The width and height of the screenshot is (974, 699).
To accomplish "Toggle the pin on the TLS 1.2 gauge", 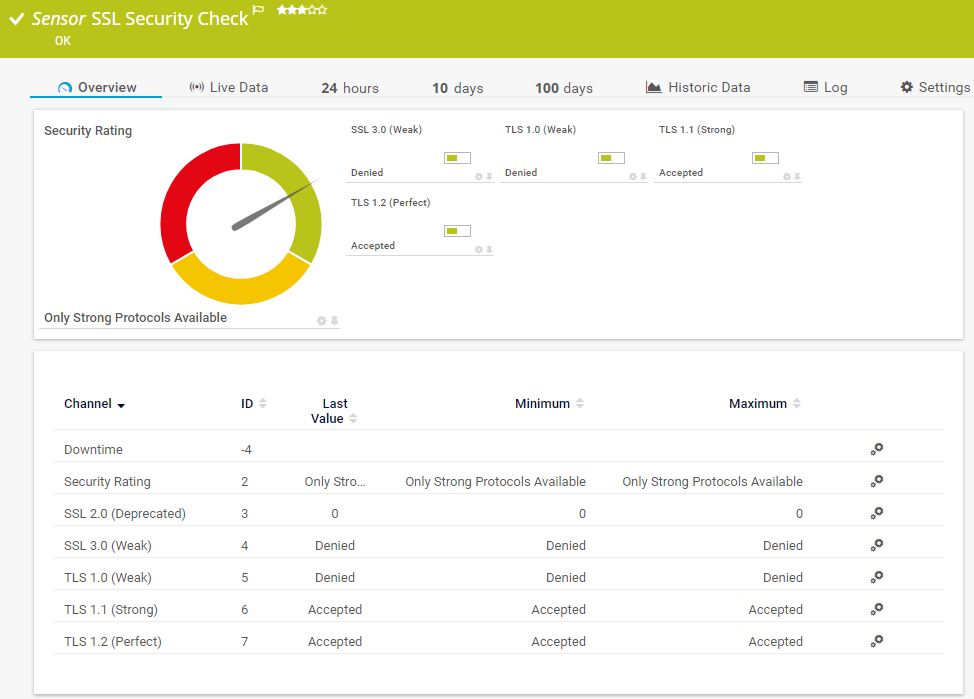I will click(x=489, y=250).
